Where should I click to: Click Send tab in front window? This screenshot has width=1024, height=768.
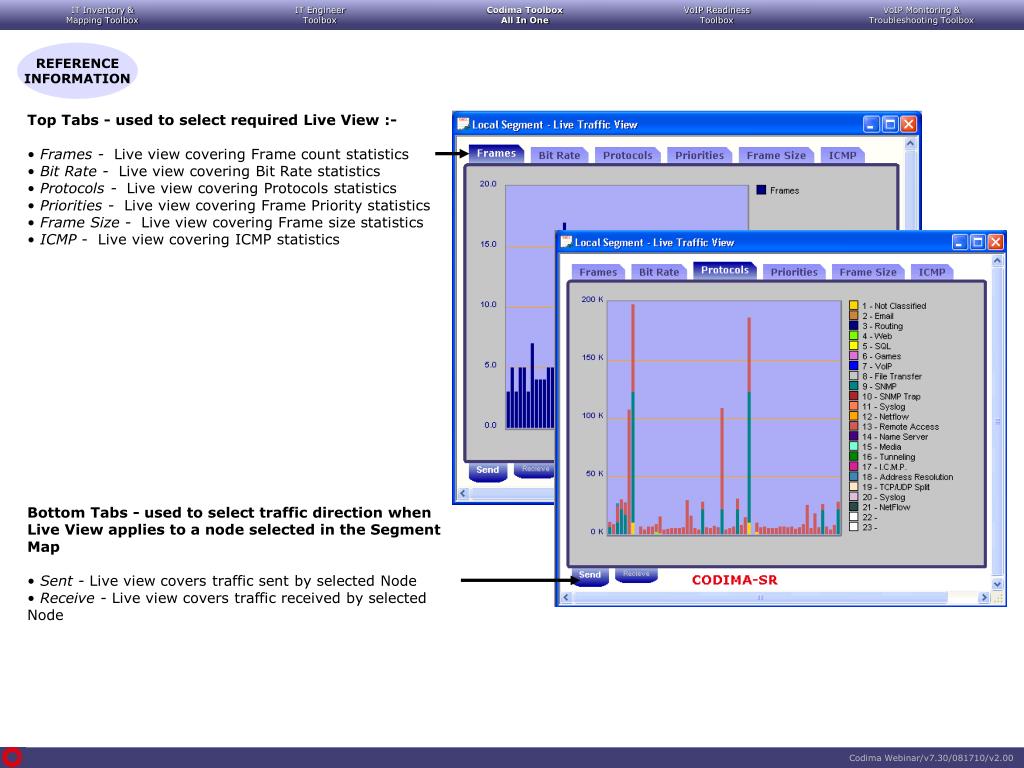(590, 575)
